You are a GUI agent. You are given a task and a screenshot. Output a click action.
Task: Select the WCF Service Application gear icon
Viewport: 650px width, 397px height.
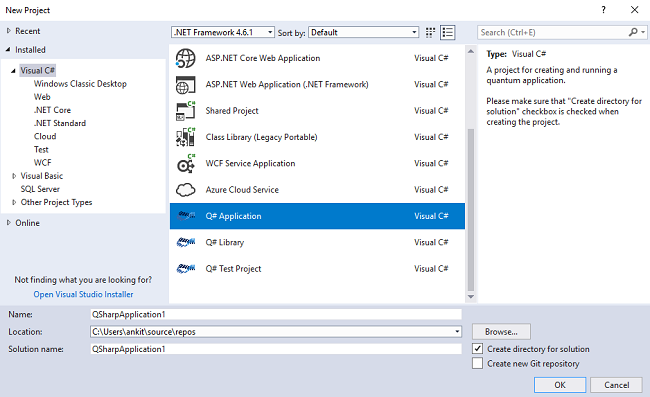pos(185,163)
